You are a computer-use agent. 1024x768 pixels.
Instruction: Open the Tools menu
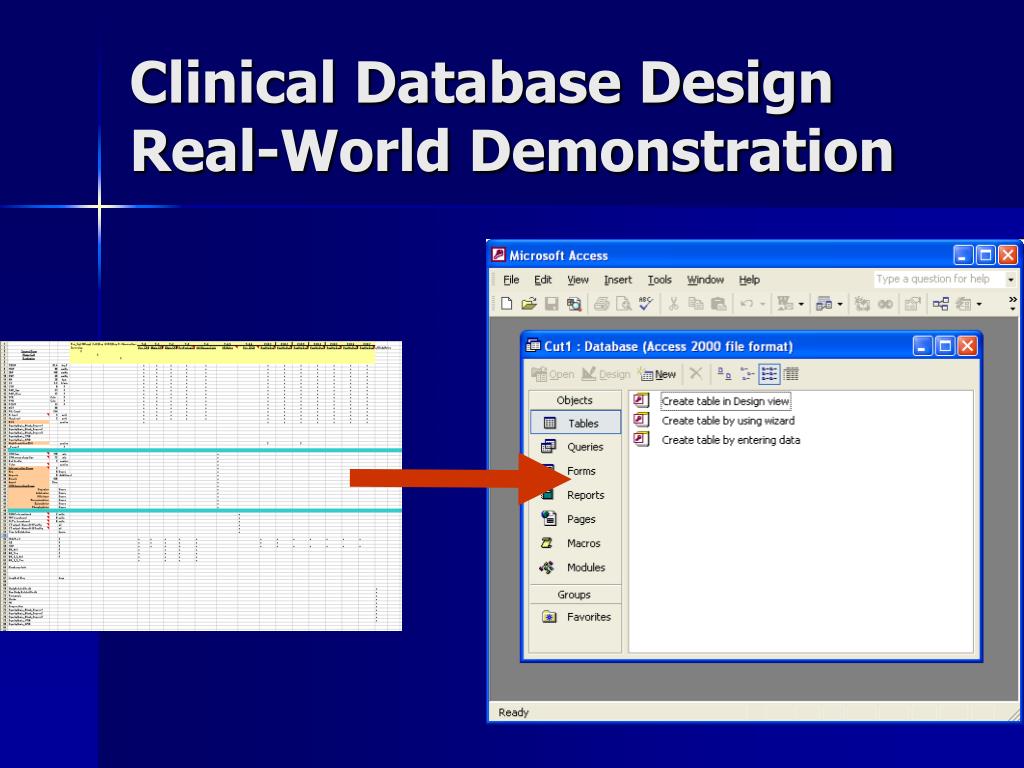coord(660,280)
